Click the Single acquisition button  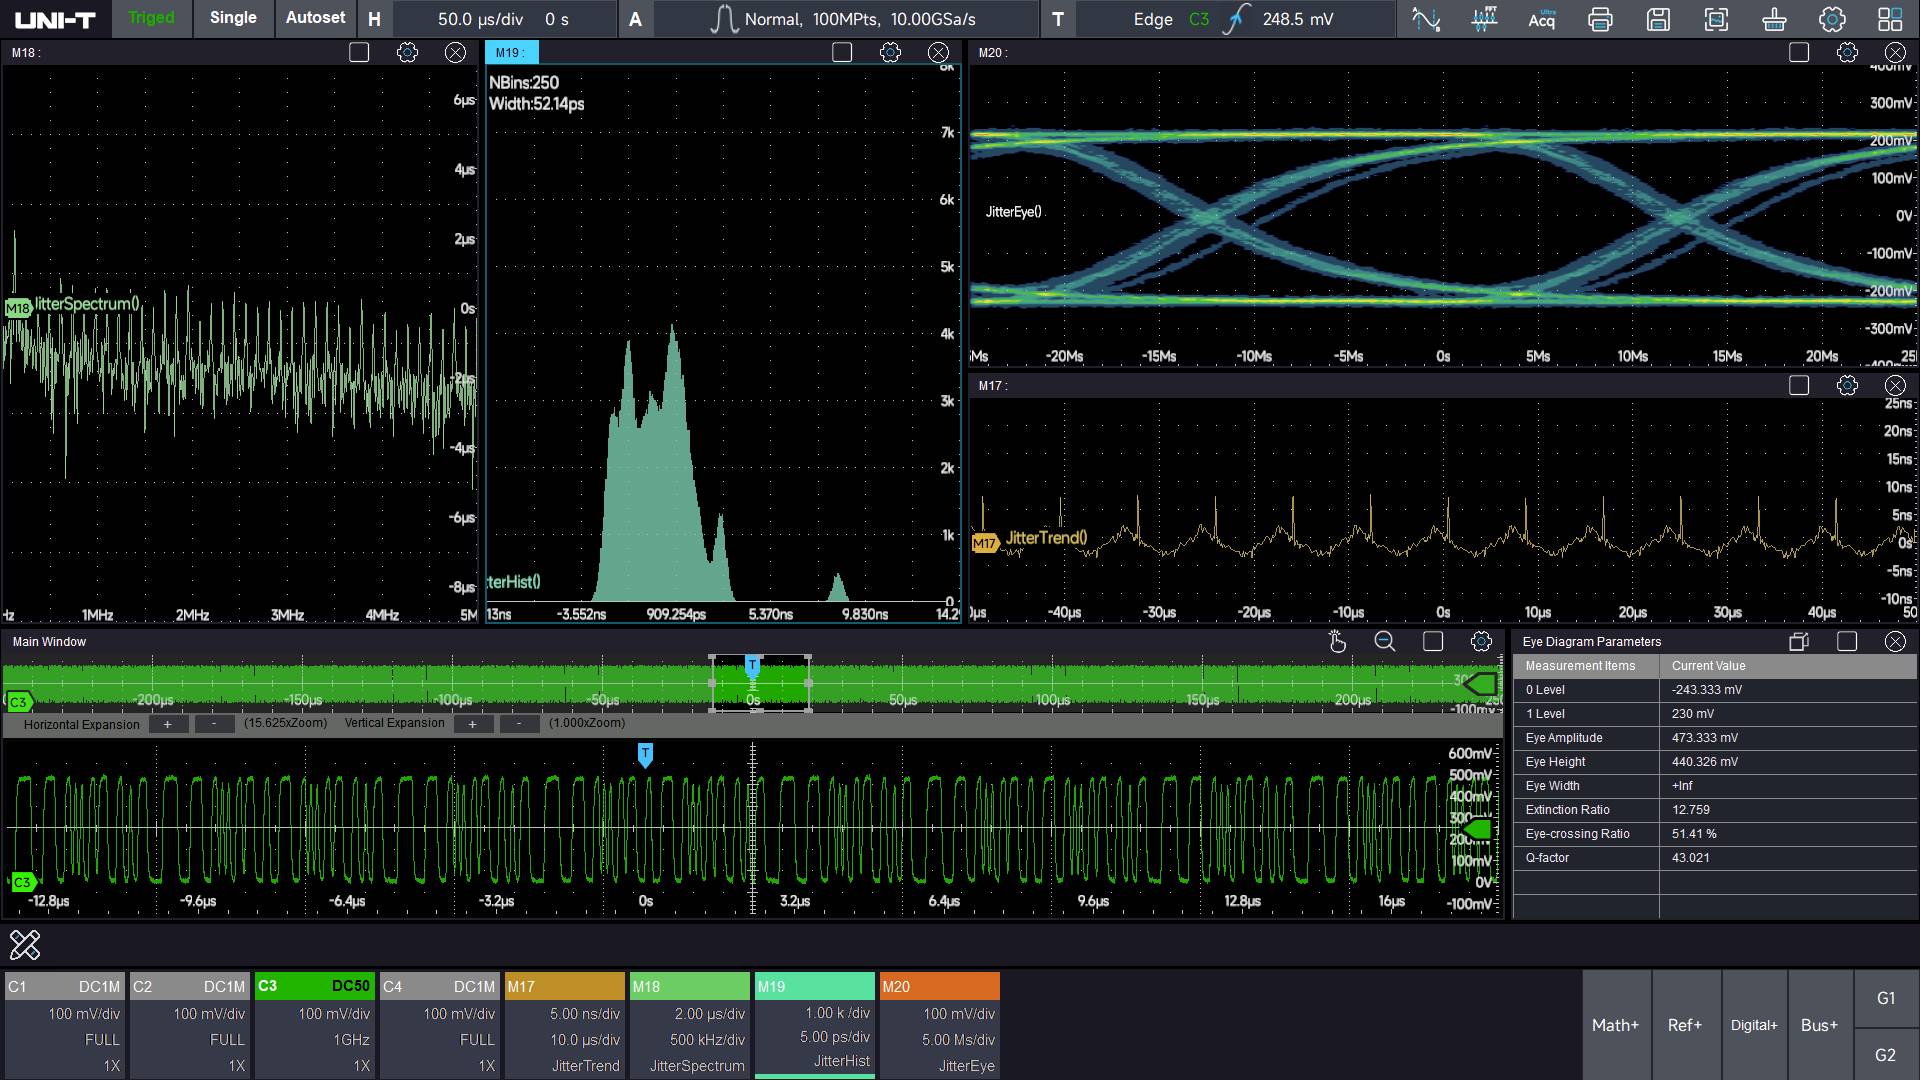[x=232, y=17]
